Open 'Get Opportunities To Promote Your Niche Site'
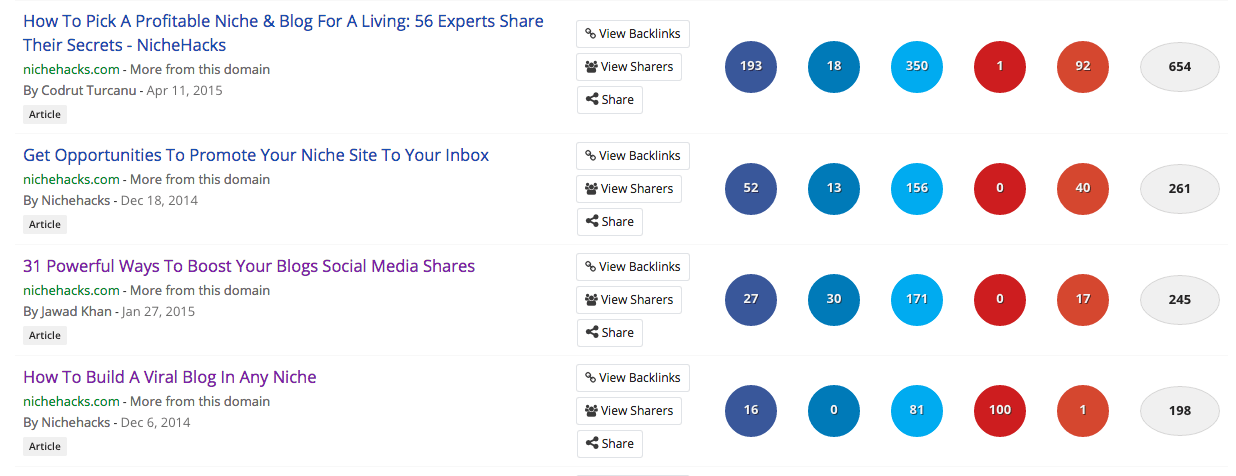The width and height of the screenshot is (1236, 476). click(256, 155)
